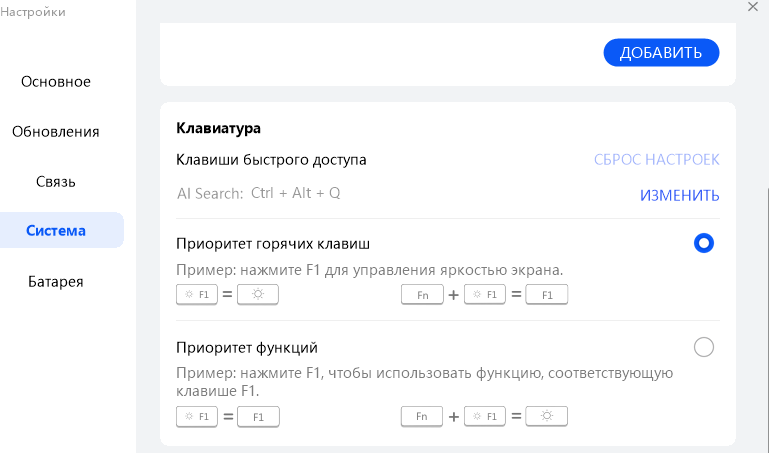The width and height of the screenshot is (769, 453).
Task: Enable the Приоритет функций radio button
Action: pos(704,347)
